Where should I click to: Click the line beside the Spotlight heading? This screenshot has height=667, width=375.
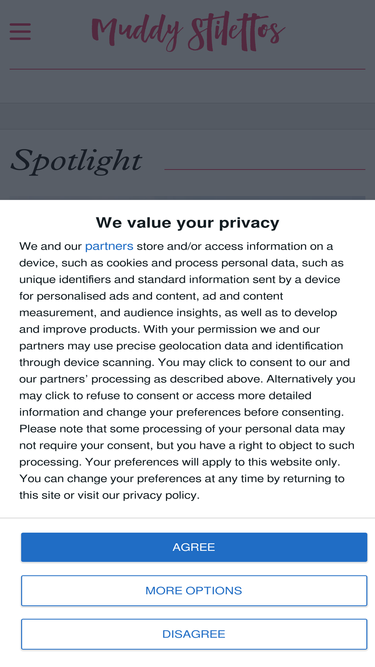coord(264,169)
